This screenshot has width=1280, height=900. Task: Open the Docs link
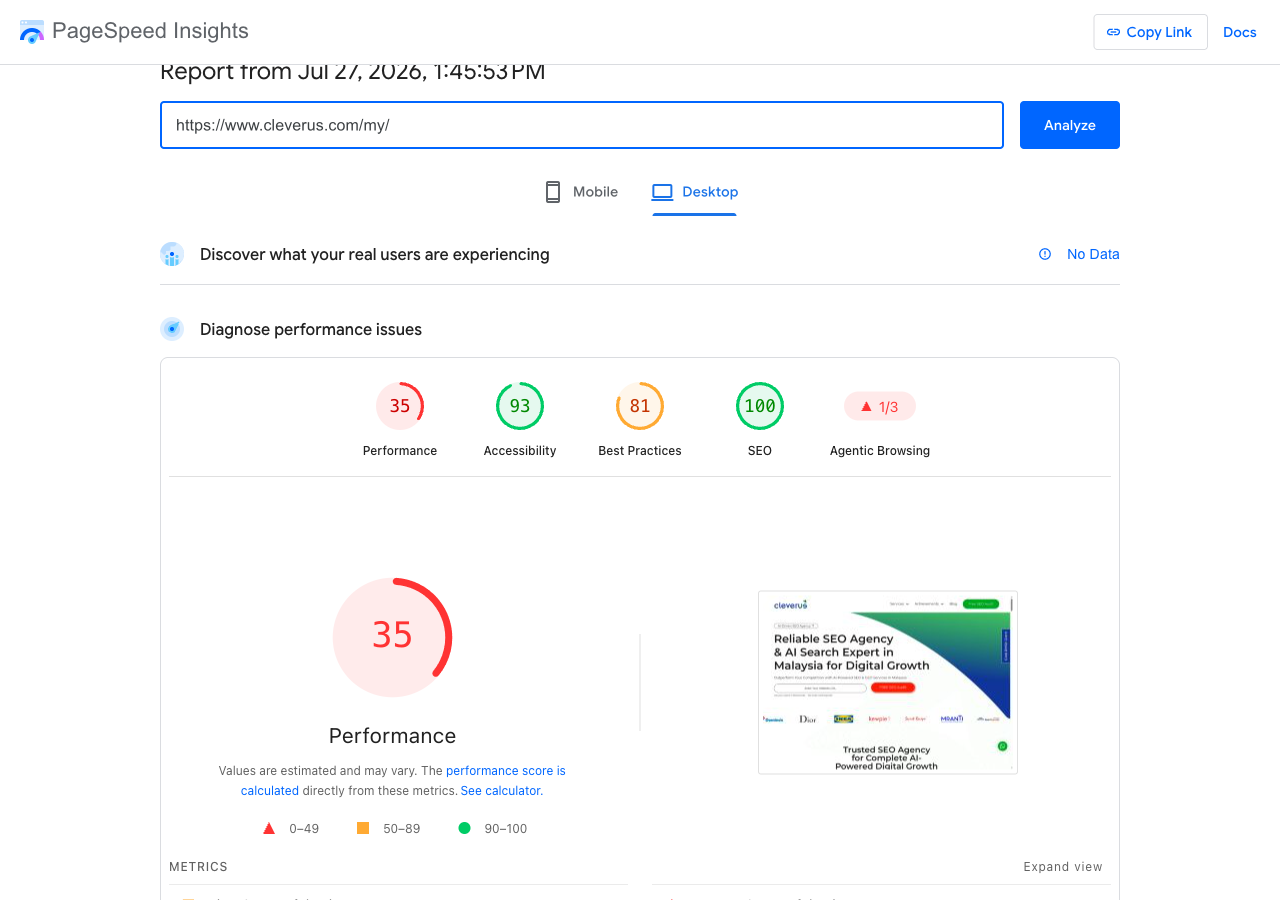[x=1240, y=32]
